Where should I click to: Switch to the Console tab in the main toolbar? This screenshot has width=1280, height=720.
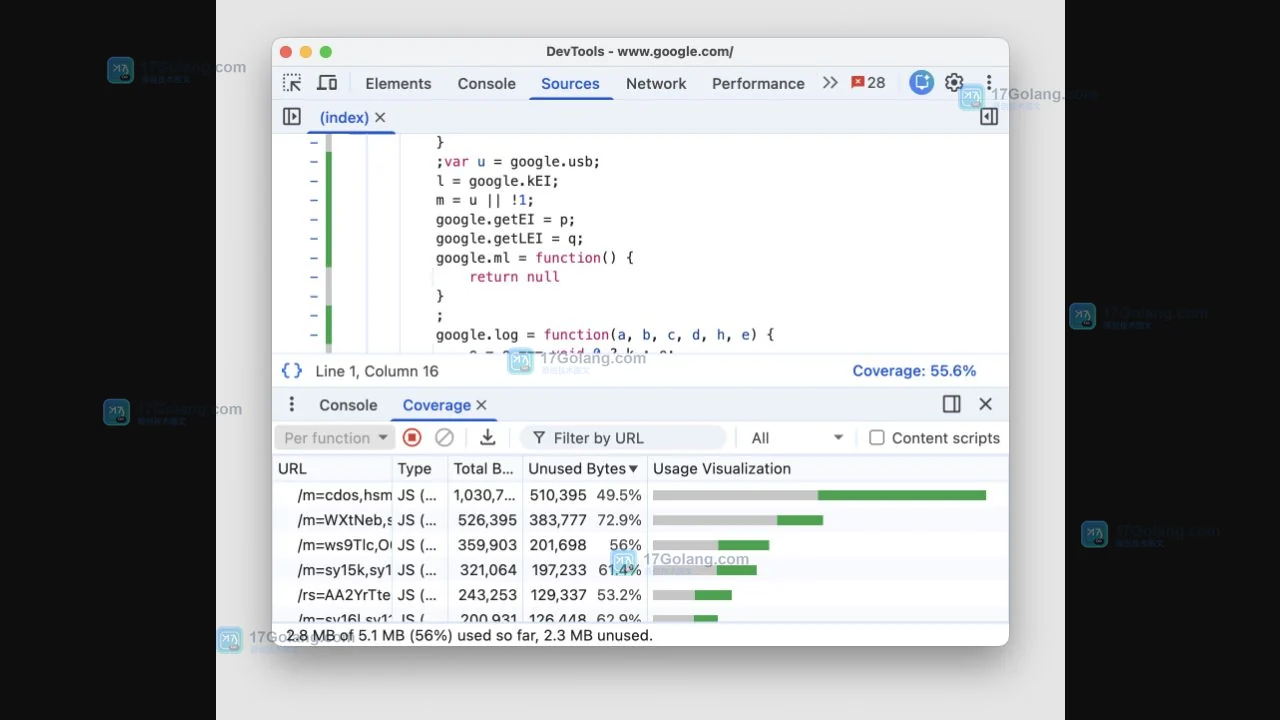[x=487, y=84]
